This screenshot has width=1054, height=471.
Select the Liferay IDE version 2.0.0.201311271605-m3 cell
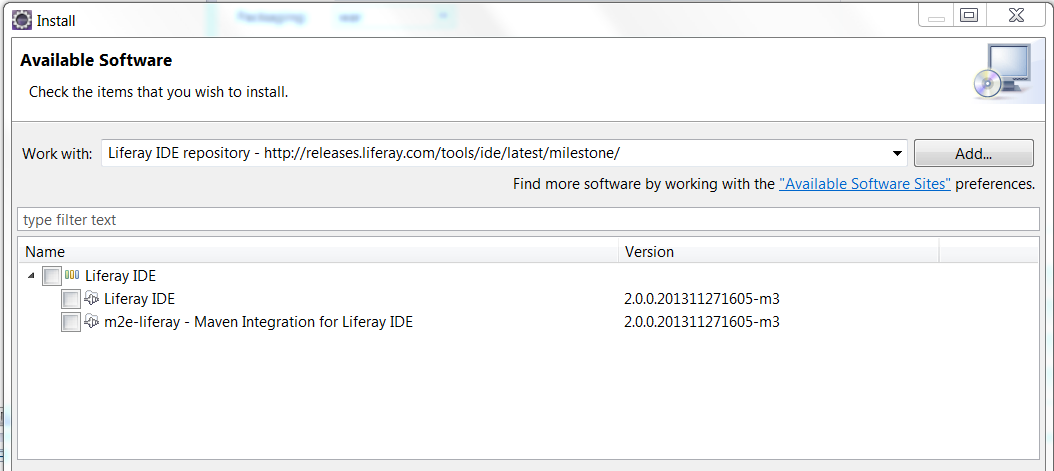click(702, 299)
